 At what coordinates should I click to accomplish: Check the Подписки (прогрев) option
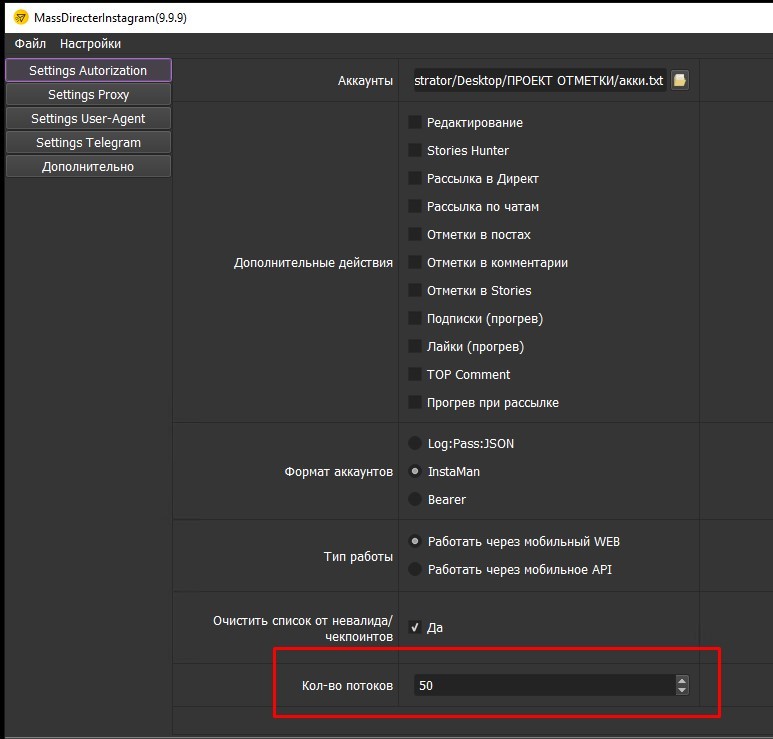415,318
